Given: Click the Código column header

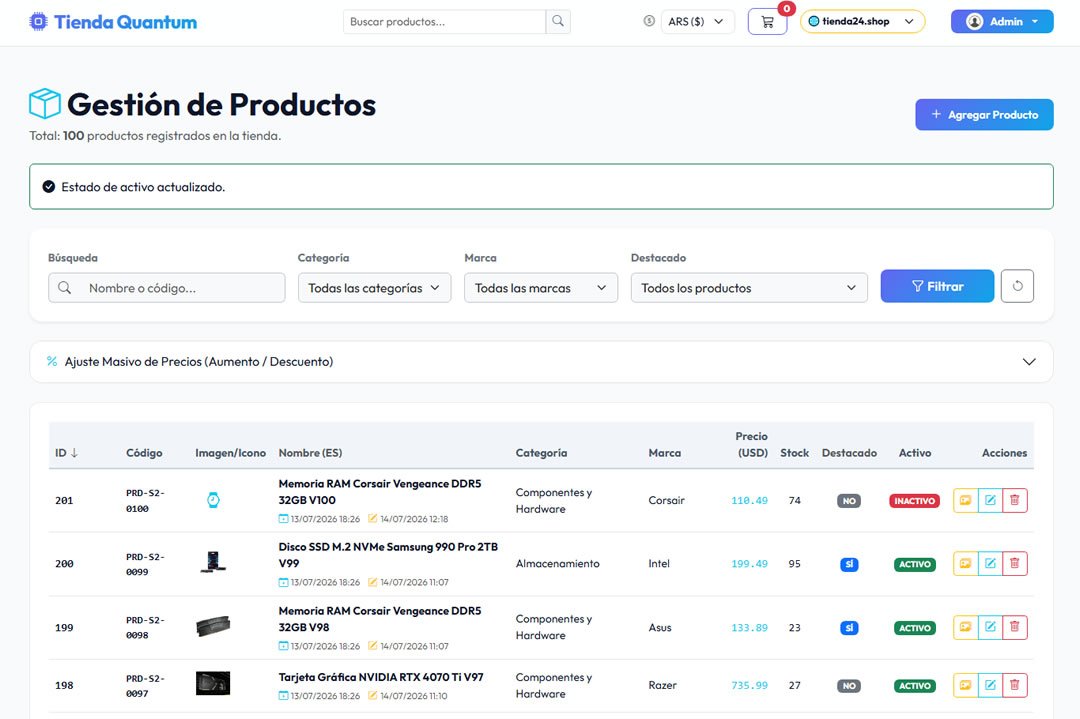Looking at the screenshot, I should pos(144,452).
